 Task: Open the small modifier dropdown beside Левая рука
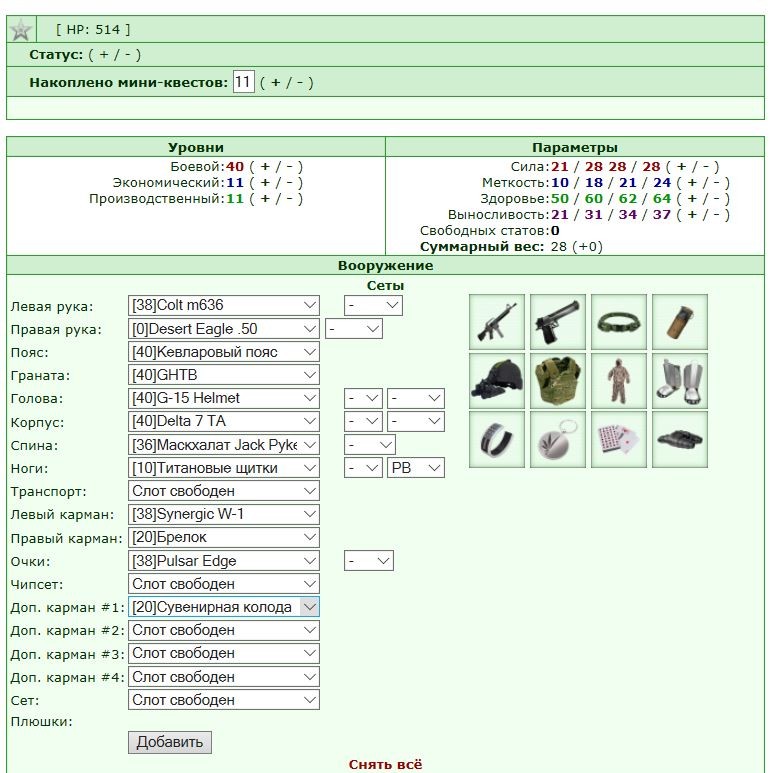(x=373, y=305)
